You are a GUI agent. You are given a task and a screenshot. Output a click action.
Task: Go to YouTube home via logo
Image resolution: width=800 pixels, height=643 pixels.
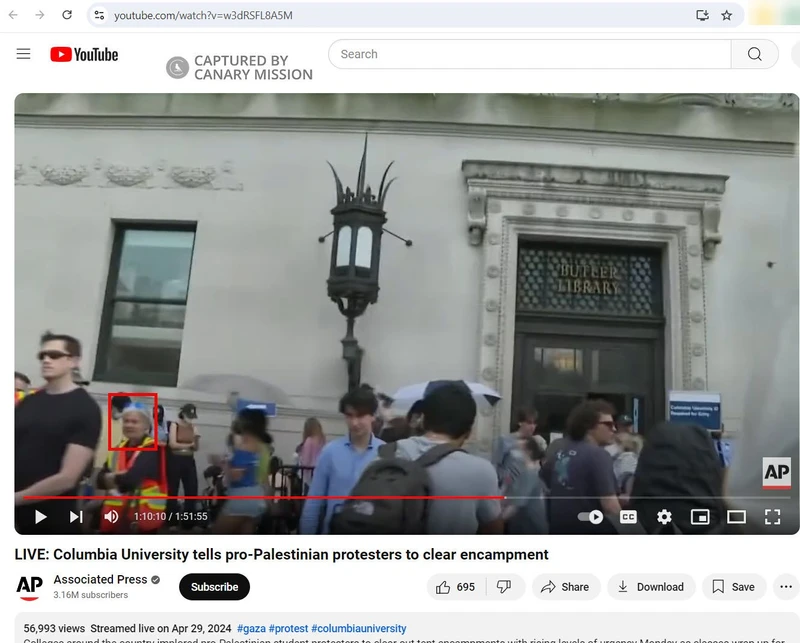tap(85, 54)
